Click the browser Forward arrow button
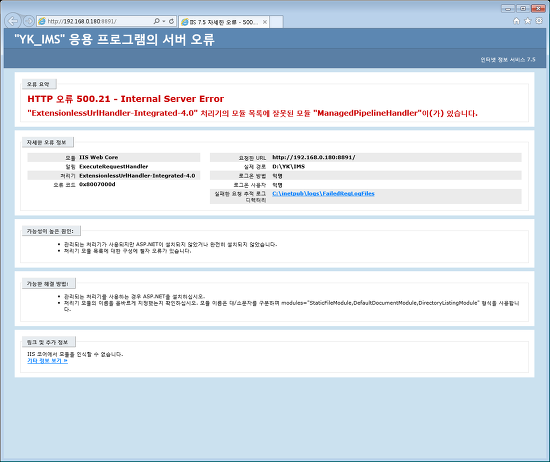The height and width of the screenshot is (462, 550). (29, 21)
